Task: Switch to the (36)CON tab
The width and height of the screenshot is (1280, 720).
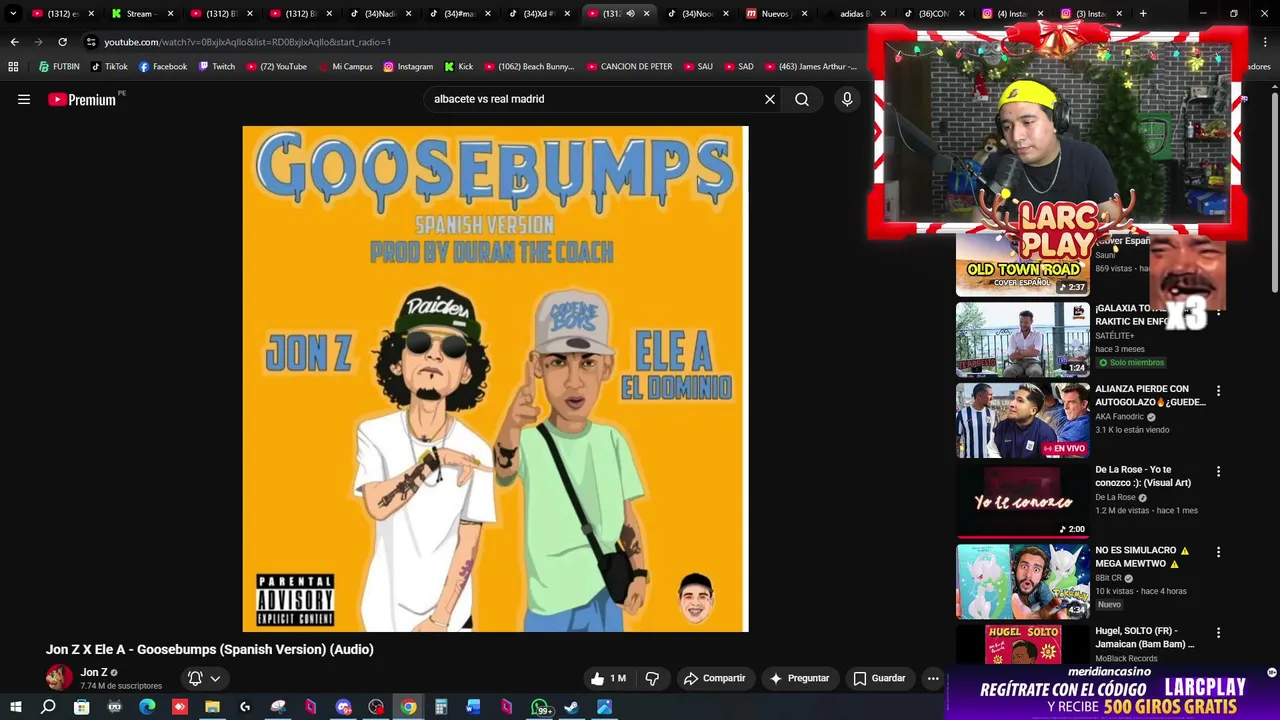Action: click(934, 14)
